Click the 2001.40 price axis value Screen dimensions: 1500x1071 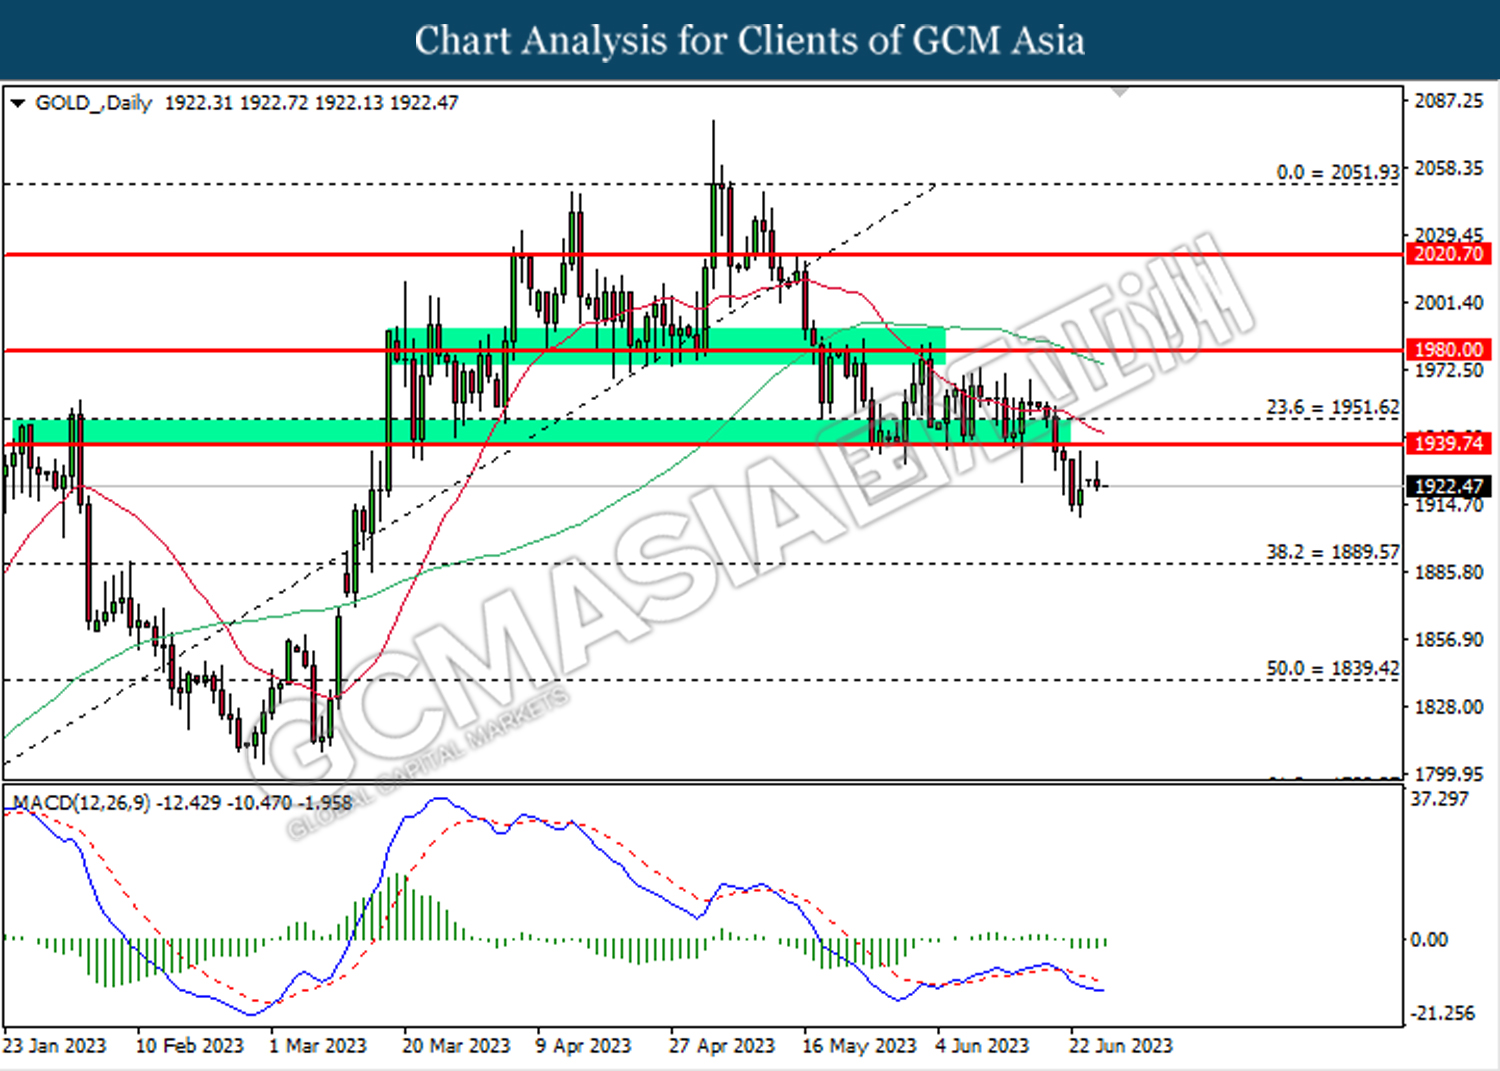point(1448,302)
